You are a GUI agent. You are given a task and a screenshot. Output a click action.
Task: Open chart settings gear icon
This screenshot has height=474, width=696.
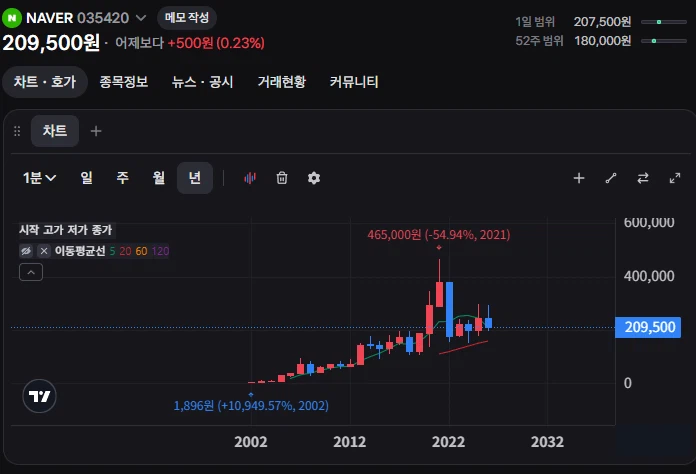(x=314, y=178)
